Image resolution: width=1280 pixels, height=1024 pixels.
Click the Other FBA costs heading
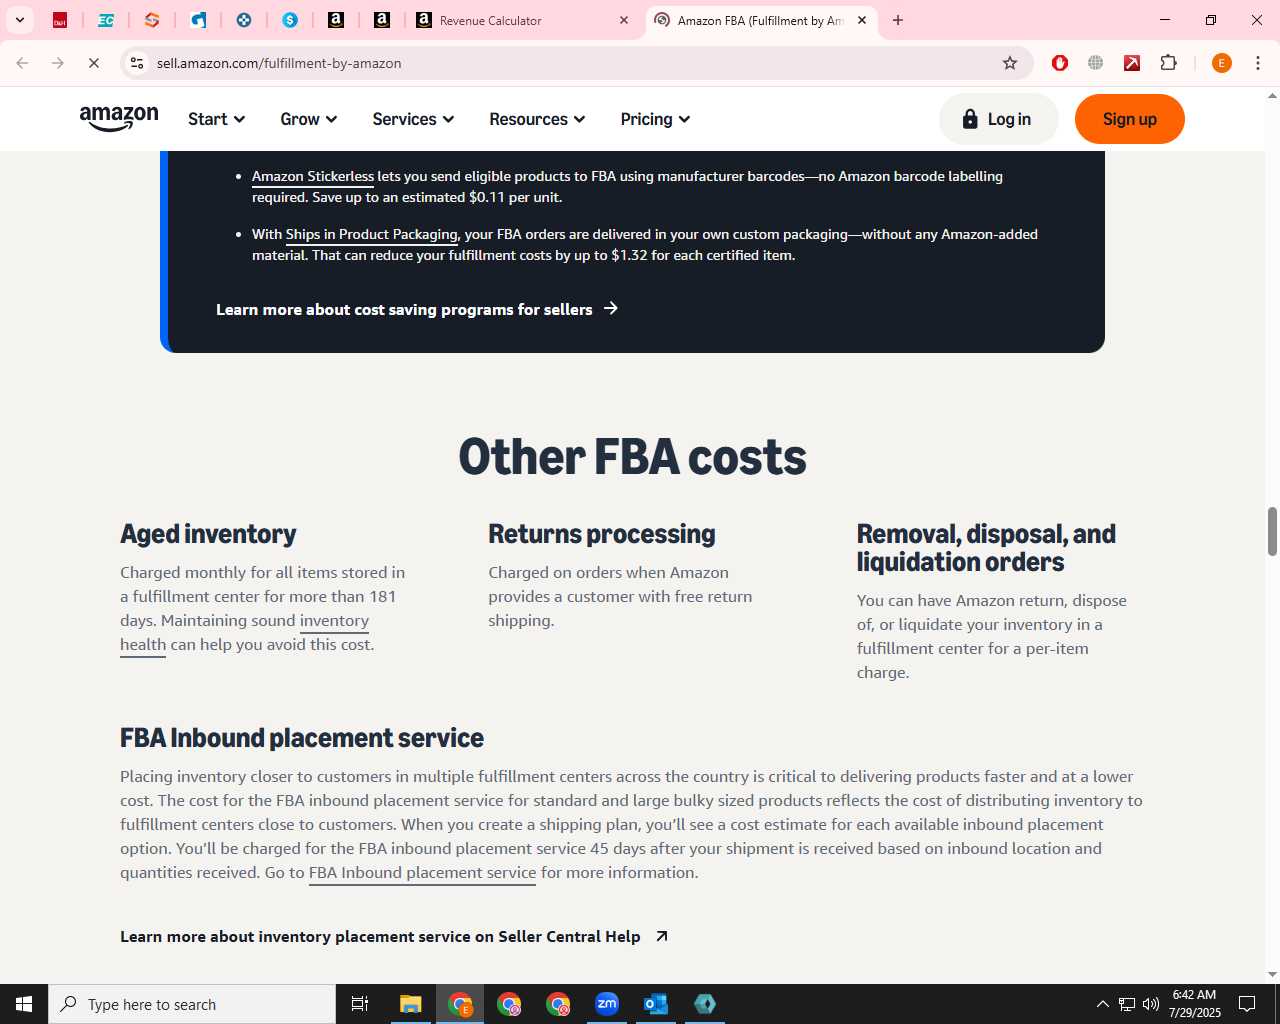point(632,457)
